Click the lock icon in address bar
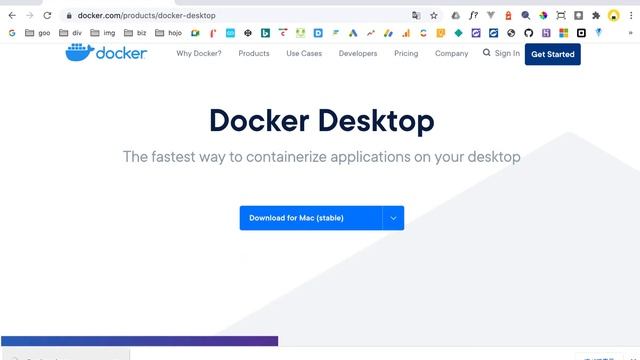The image size is (640, 360). (x=69, y=16)
